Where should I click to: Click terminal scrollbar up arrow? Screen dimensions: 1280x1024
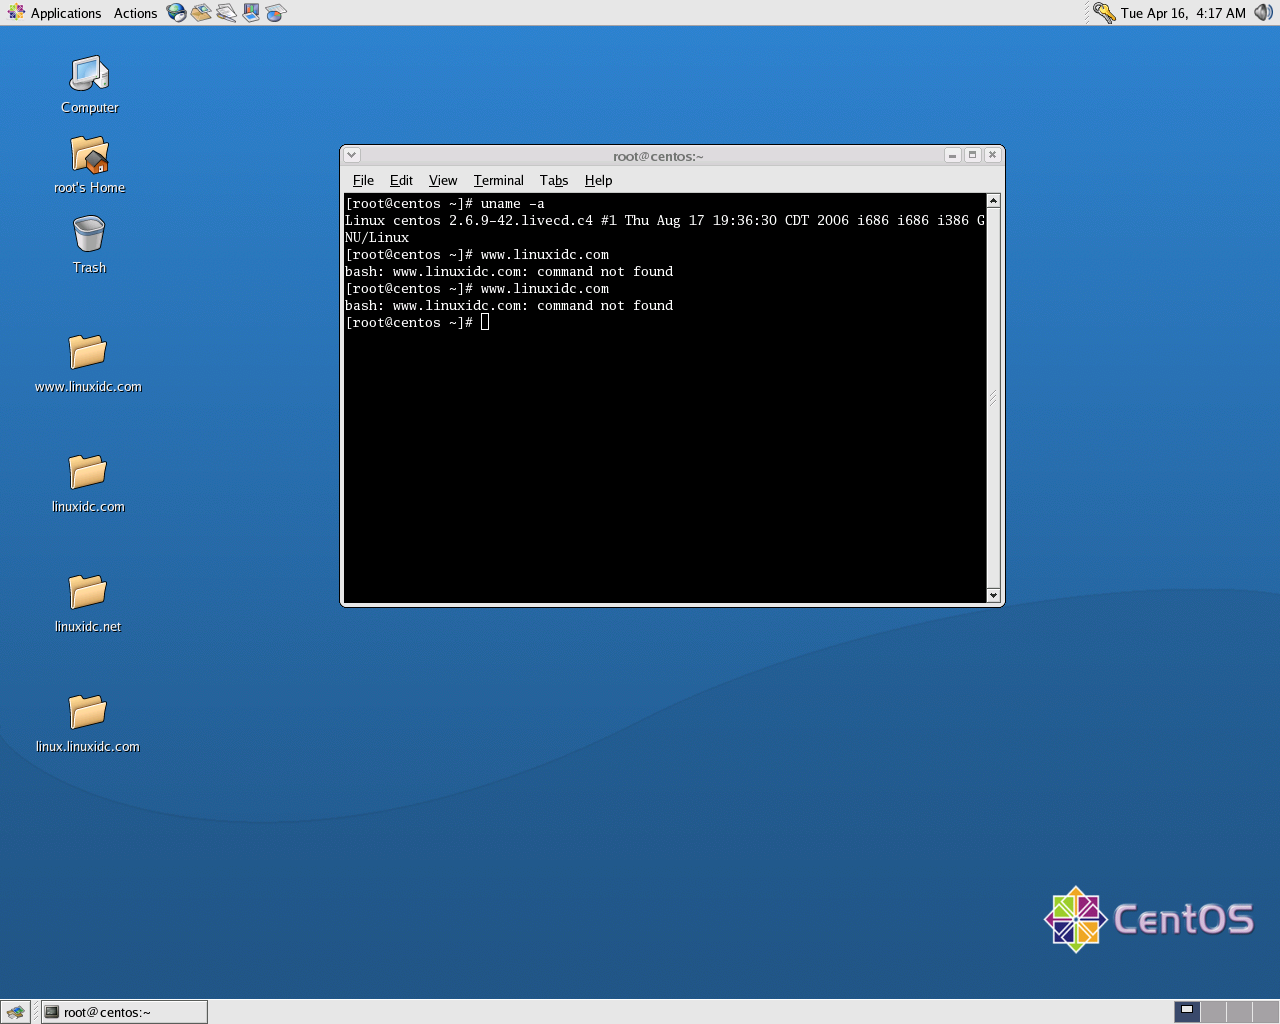(x=993, y=201)
